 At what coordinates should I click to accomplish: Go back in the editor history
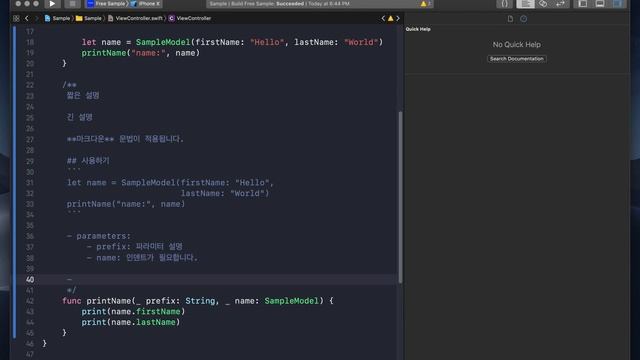click(x=27, y=18)
